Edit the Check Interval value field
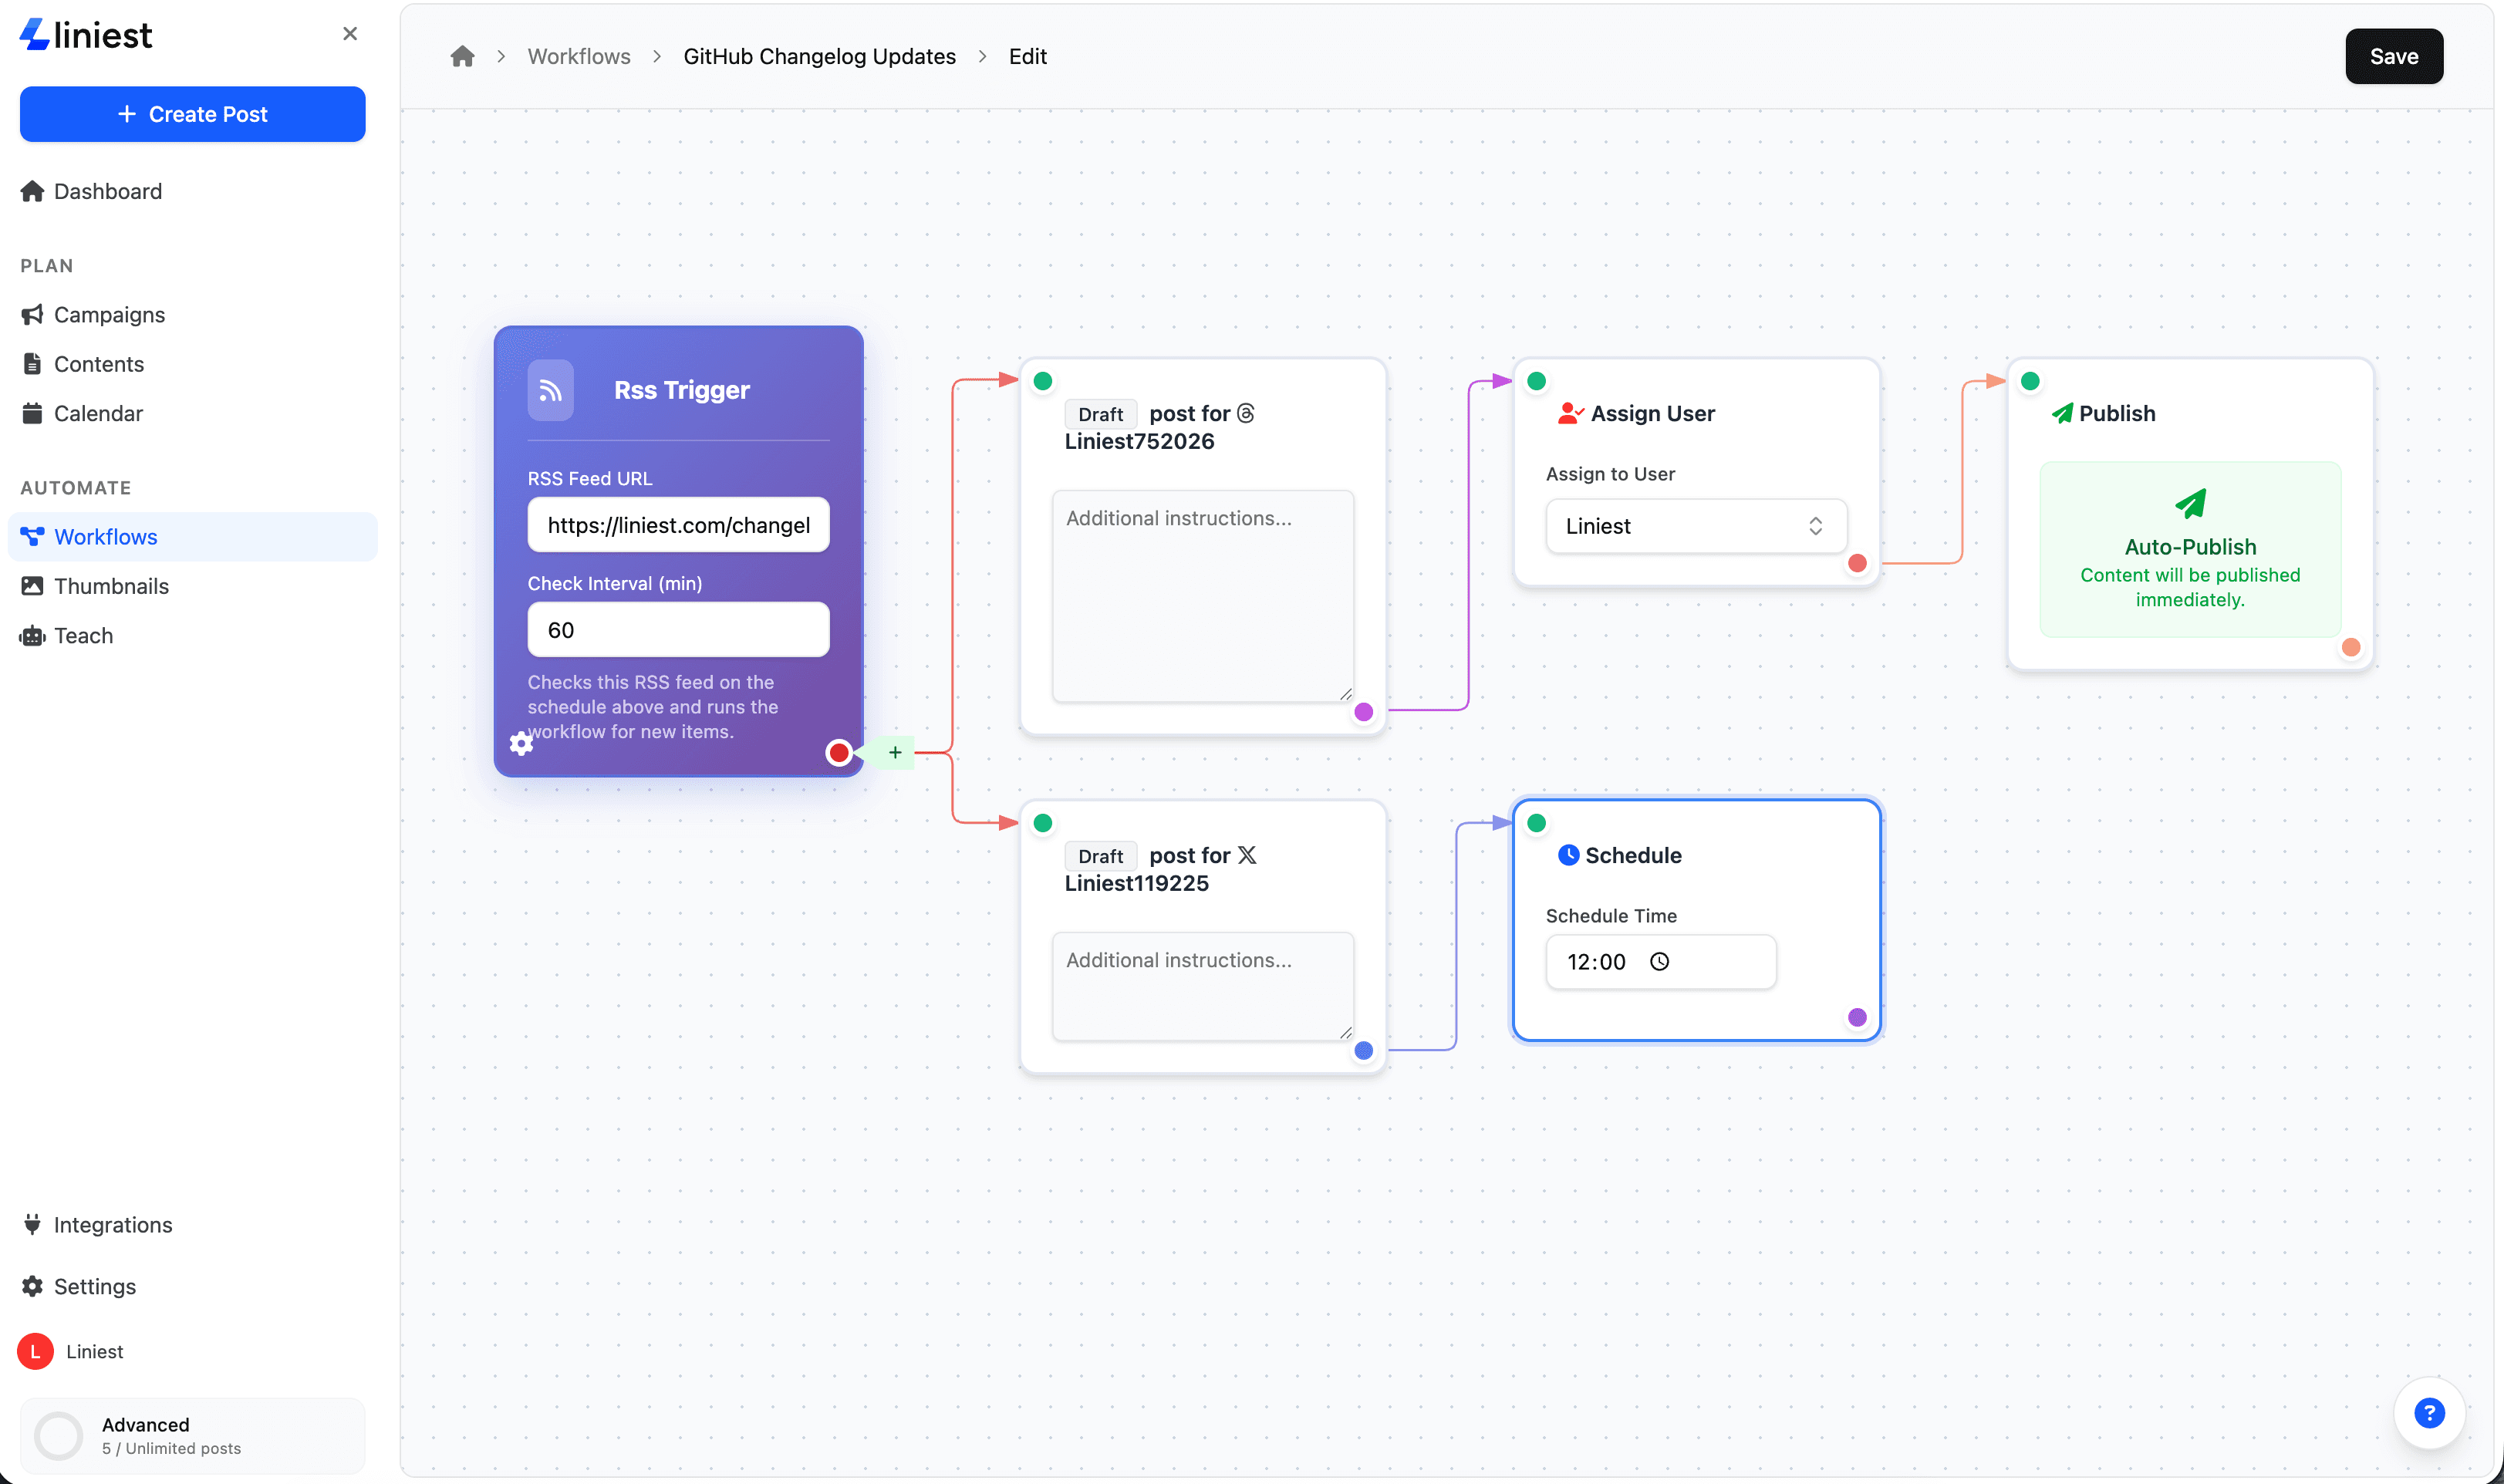The image size is (2504, 1484). pos(678,629)
